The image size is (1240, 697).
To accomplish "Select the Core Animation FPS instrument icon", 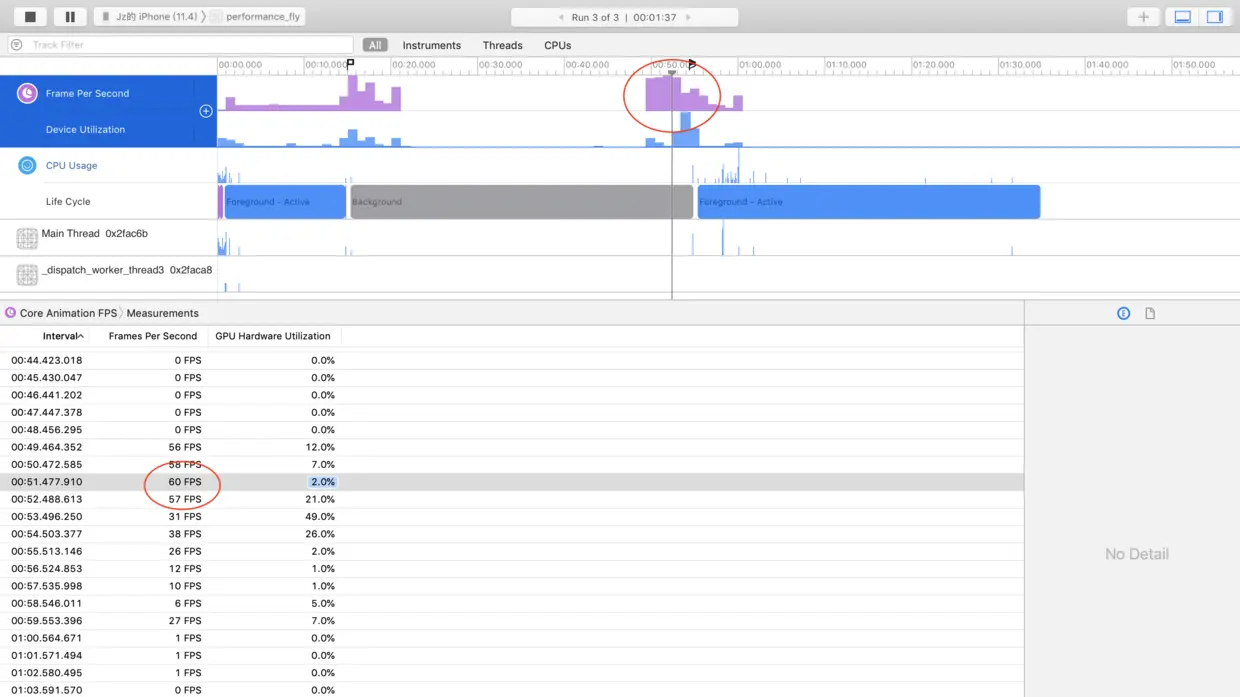I will click(x=27, y=93).
